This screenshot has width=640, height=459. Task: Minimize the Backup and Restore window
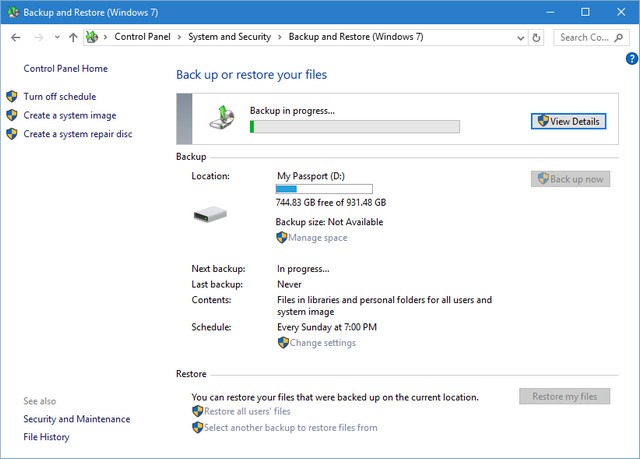(x=550, y=12)
